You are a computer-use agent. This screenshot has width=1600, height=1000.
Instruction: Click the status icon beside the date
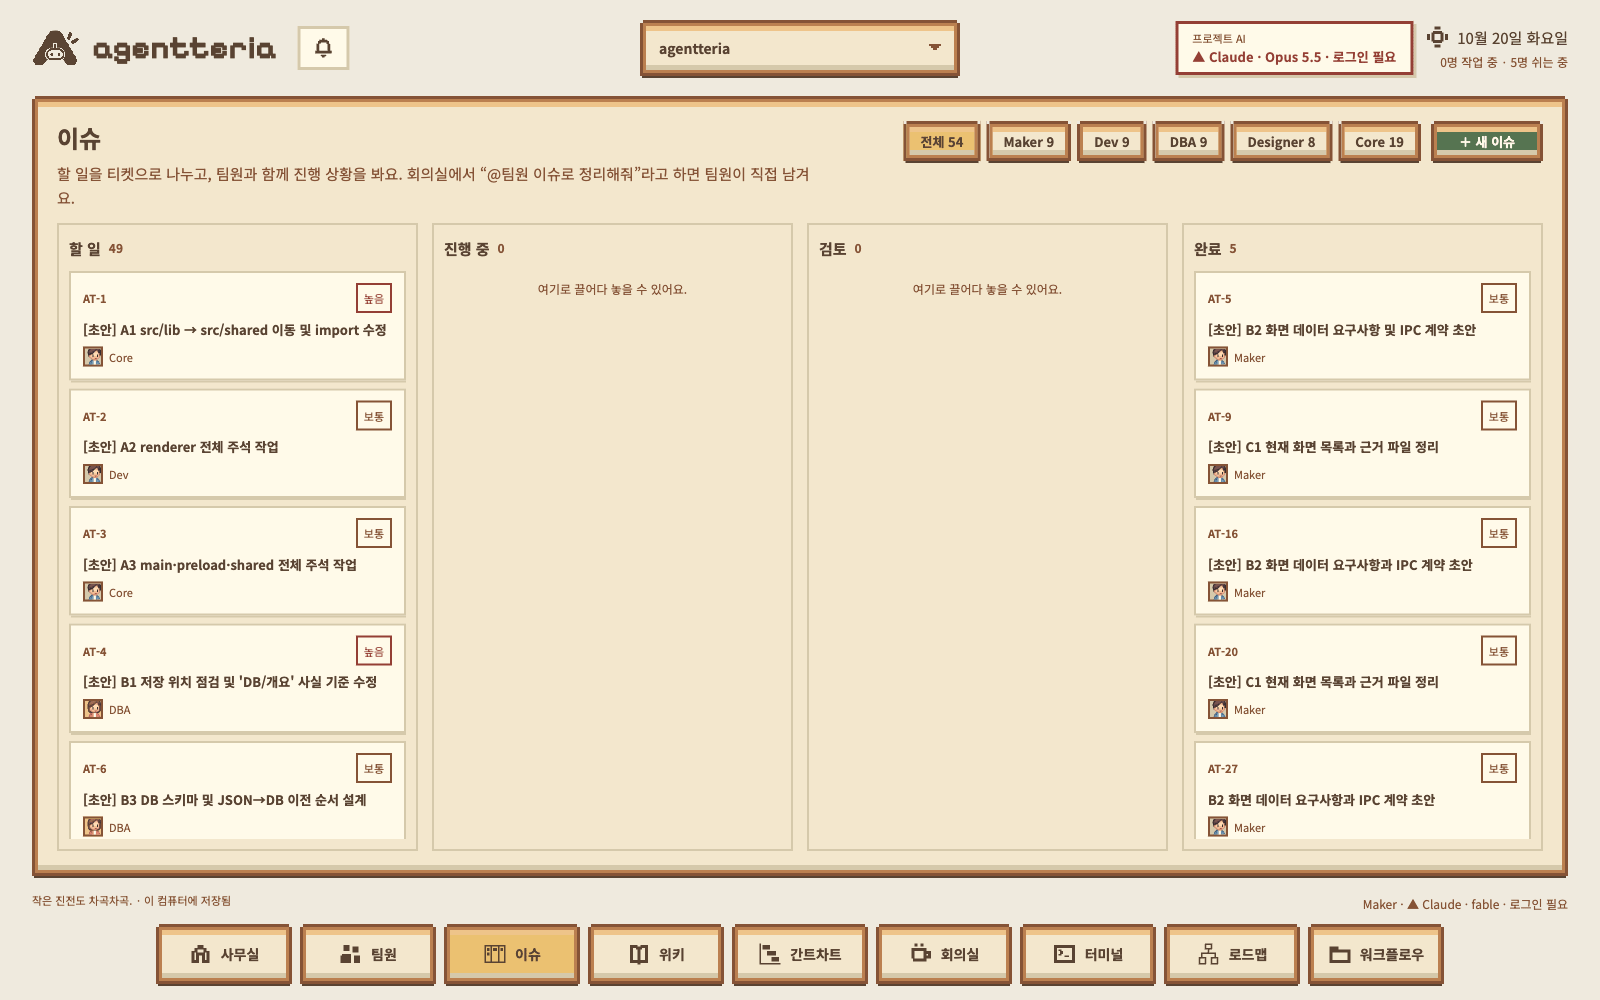pos(1437,37)
